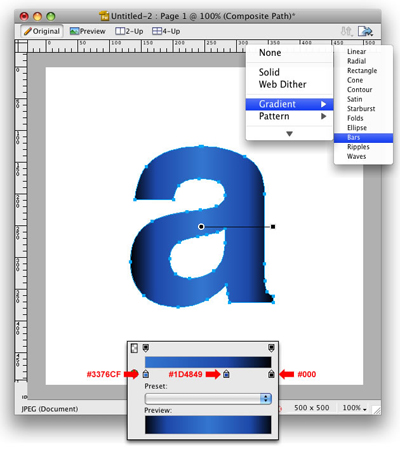Select the square gradient end handle

pyautogui.click(x=273, y=227)
